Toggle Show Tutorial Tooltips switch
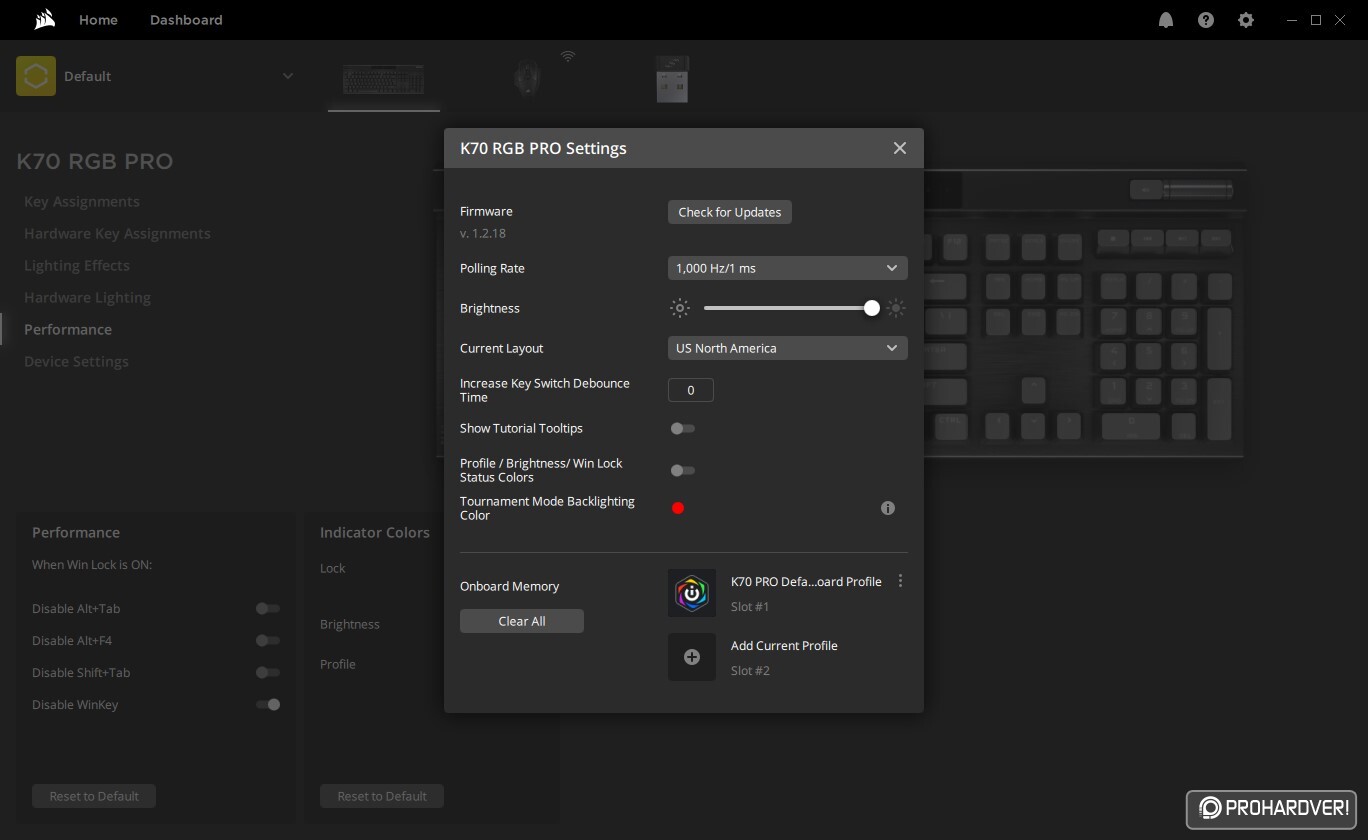 pos(683,428)
